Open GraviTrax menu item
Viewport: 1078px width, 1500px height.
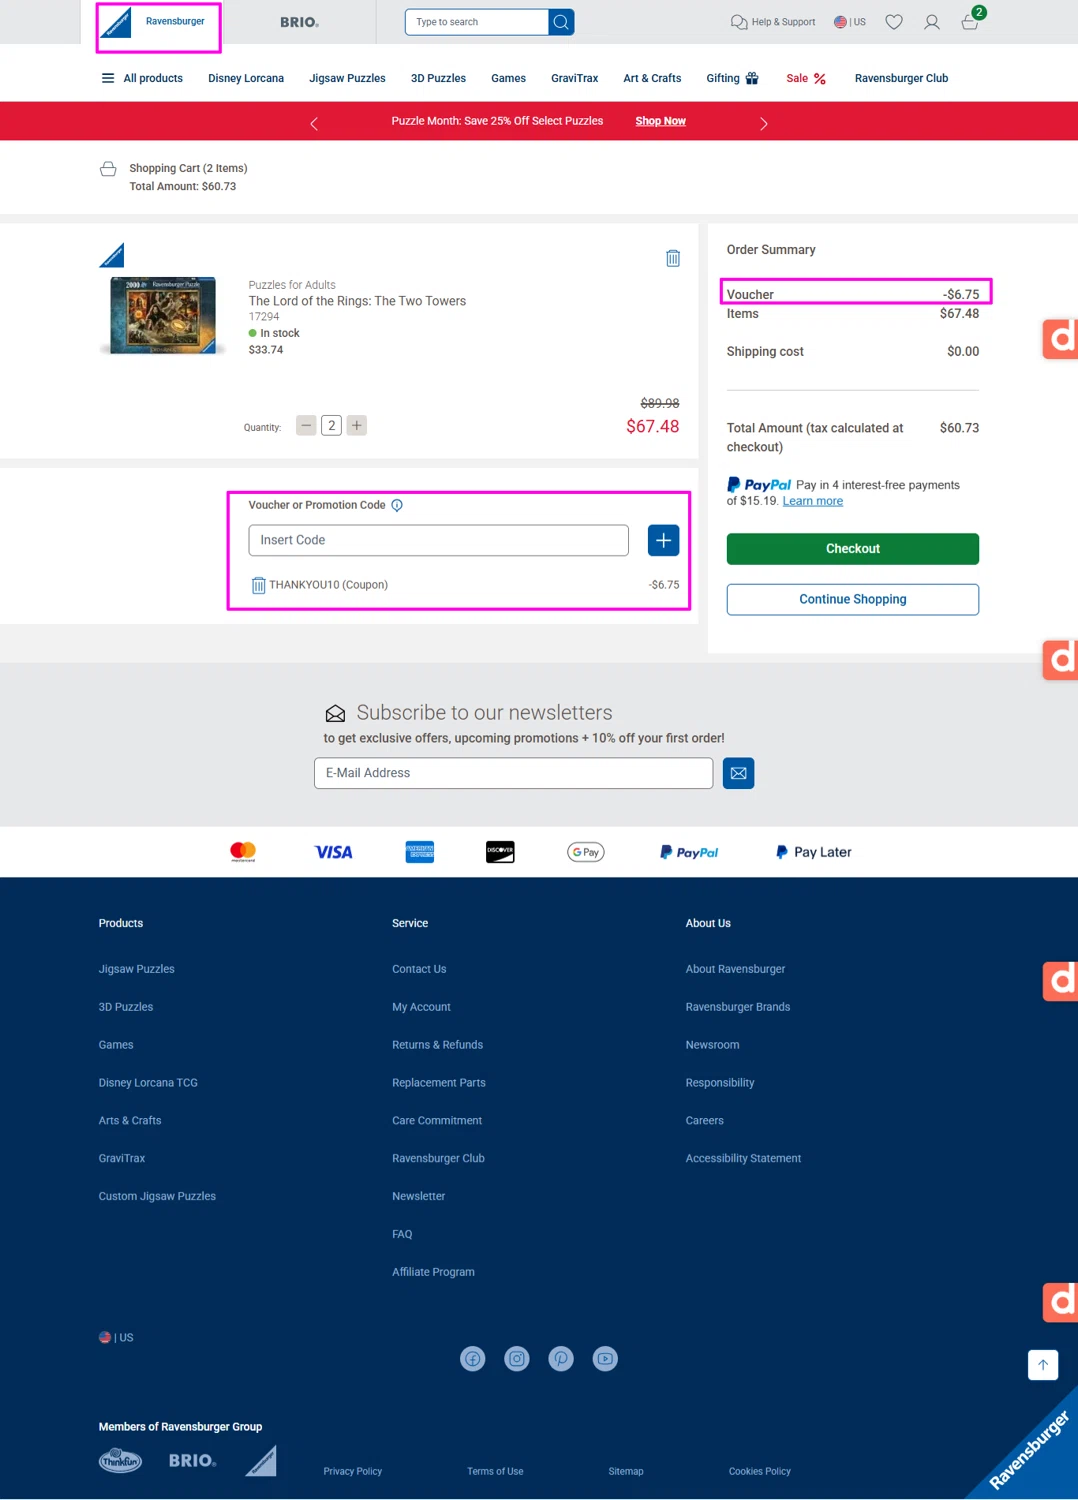click(x=574, y=78)
